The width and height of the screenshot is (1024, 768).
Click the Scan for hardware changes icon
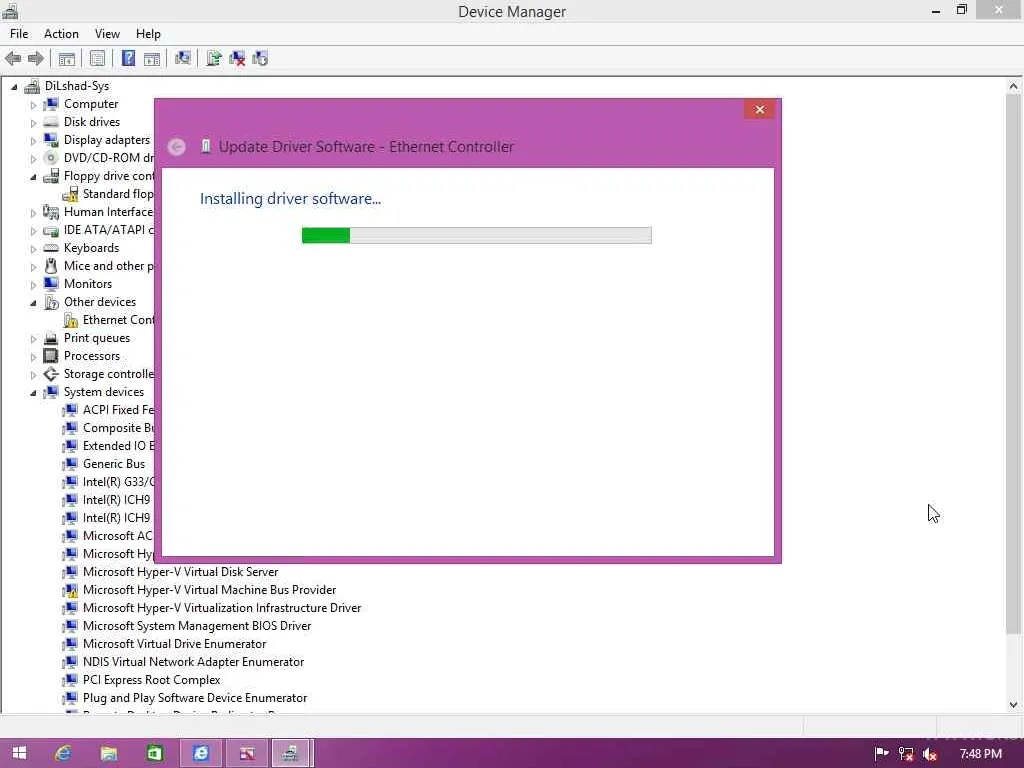point(183,59)
